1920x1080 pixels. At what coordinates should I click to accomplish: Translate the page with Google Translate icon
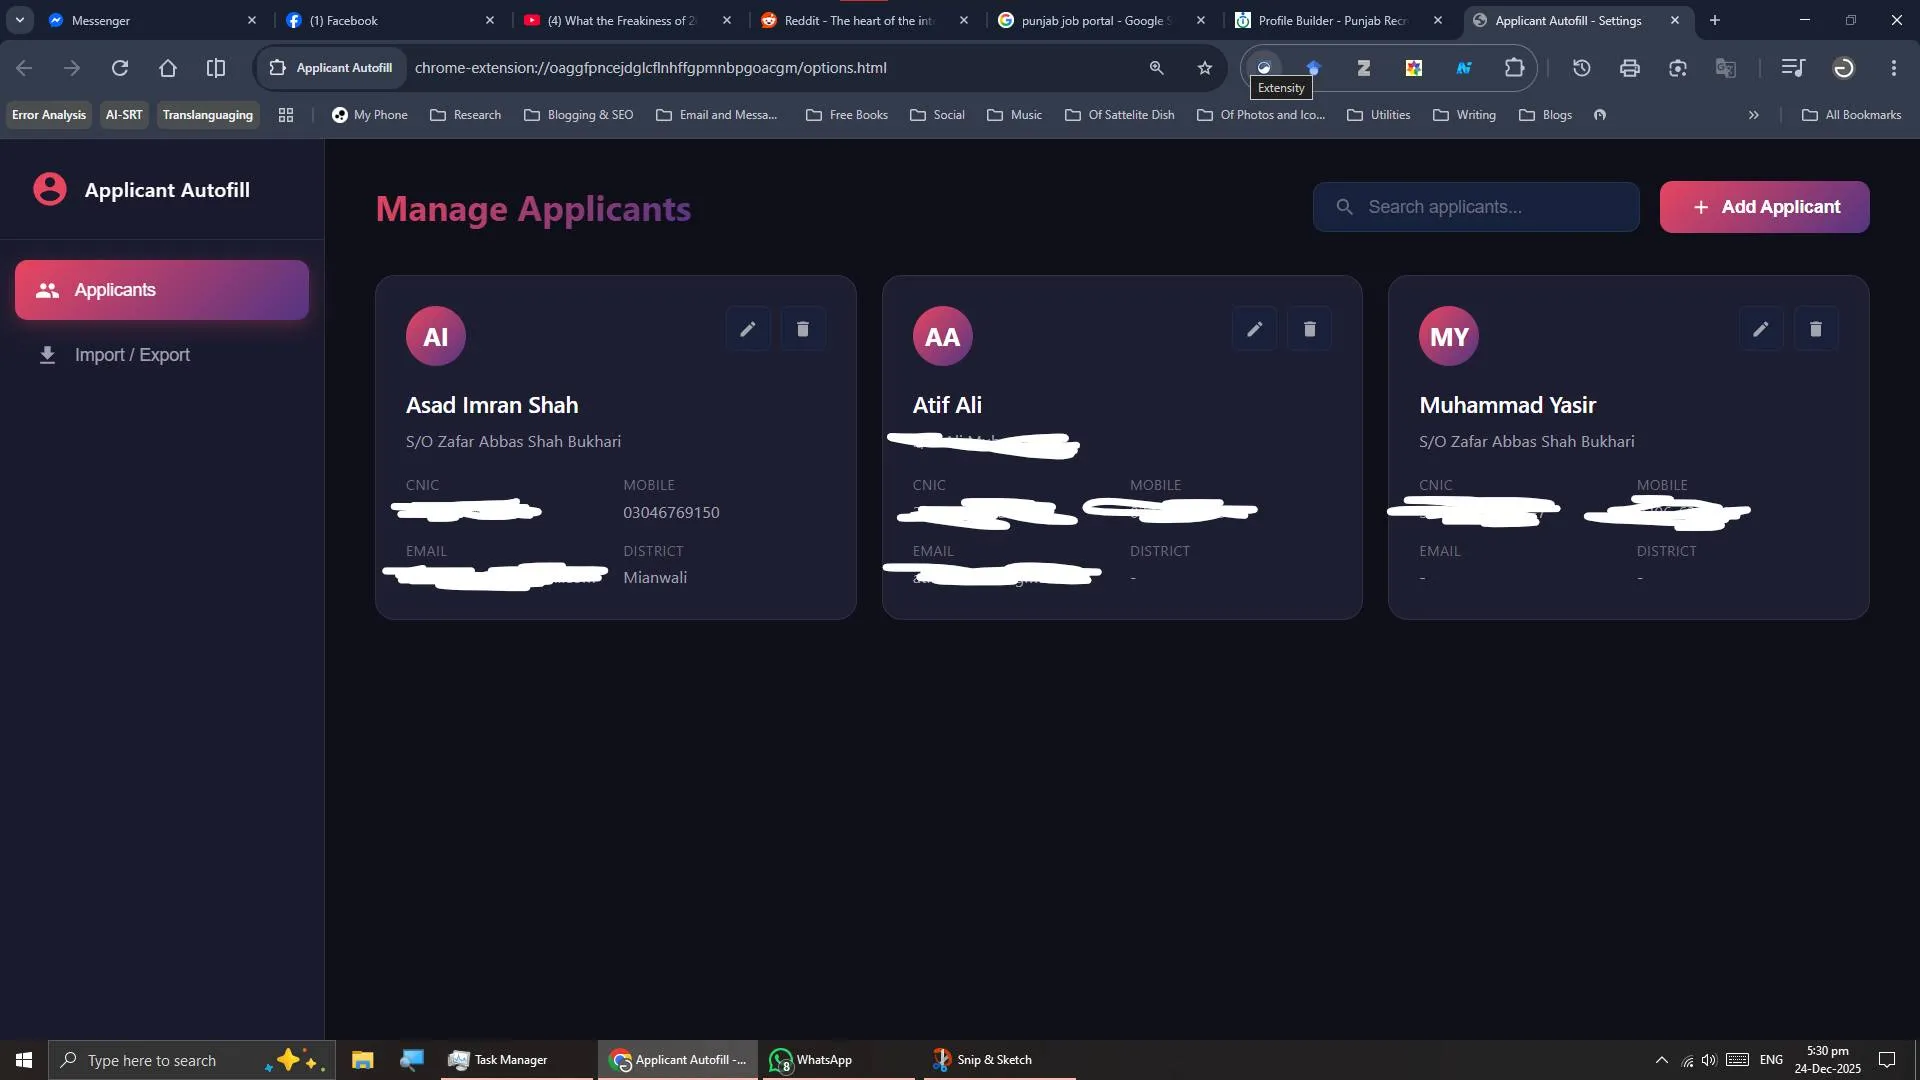1725,67
